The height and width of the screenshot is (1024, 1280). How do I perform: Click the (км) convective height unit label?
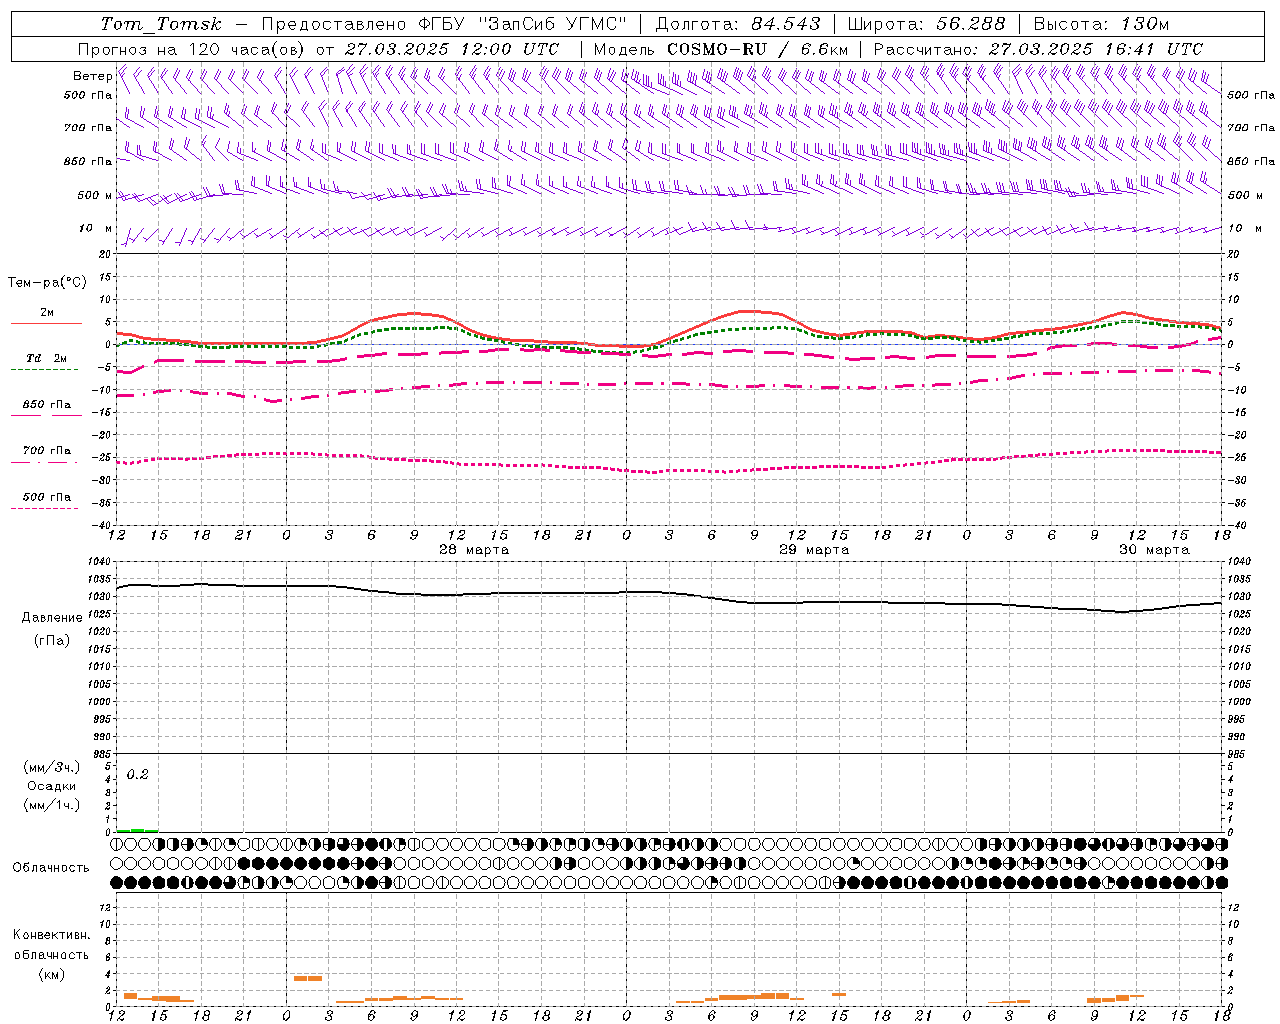[51, 974]
